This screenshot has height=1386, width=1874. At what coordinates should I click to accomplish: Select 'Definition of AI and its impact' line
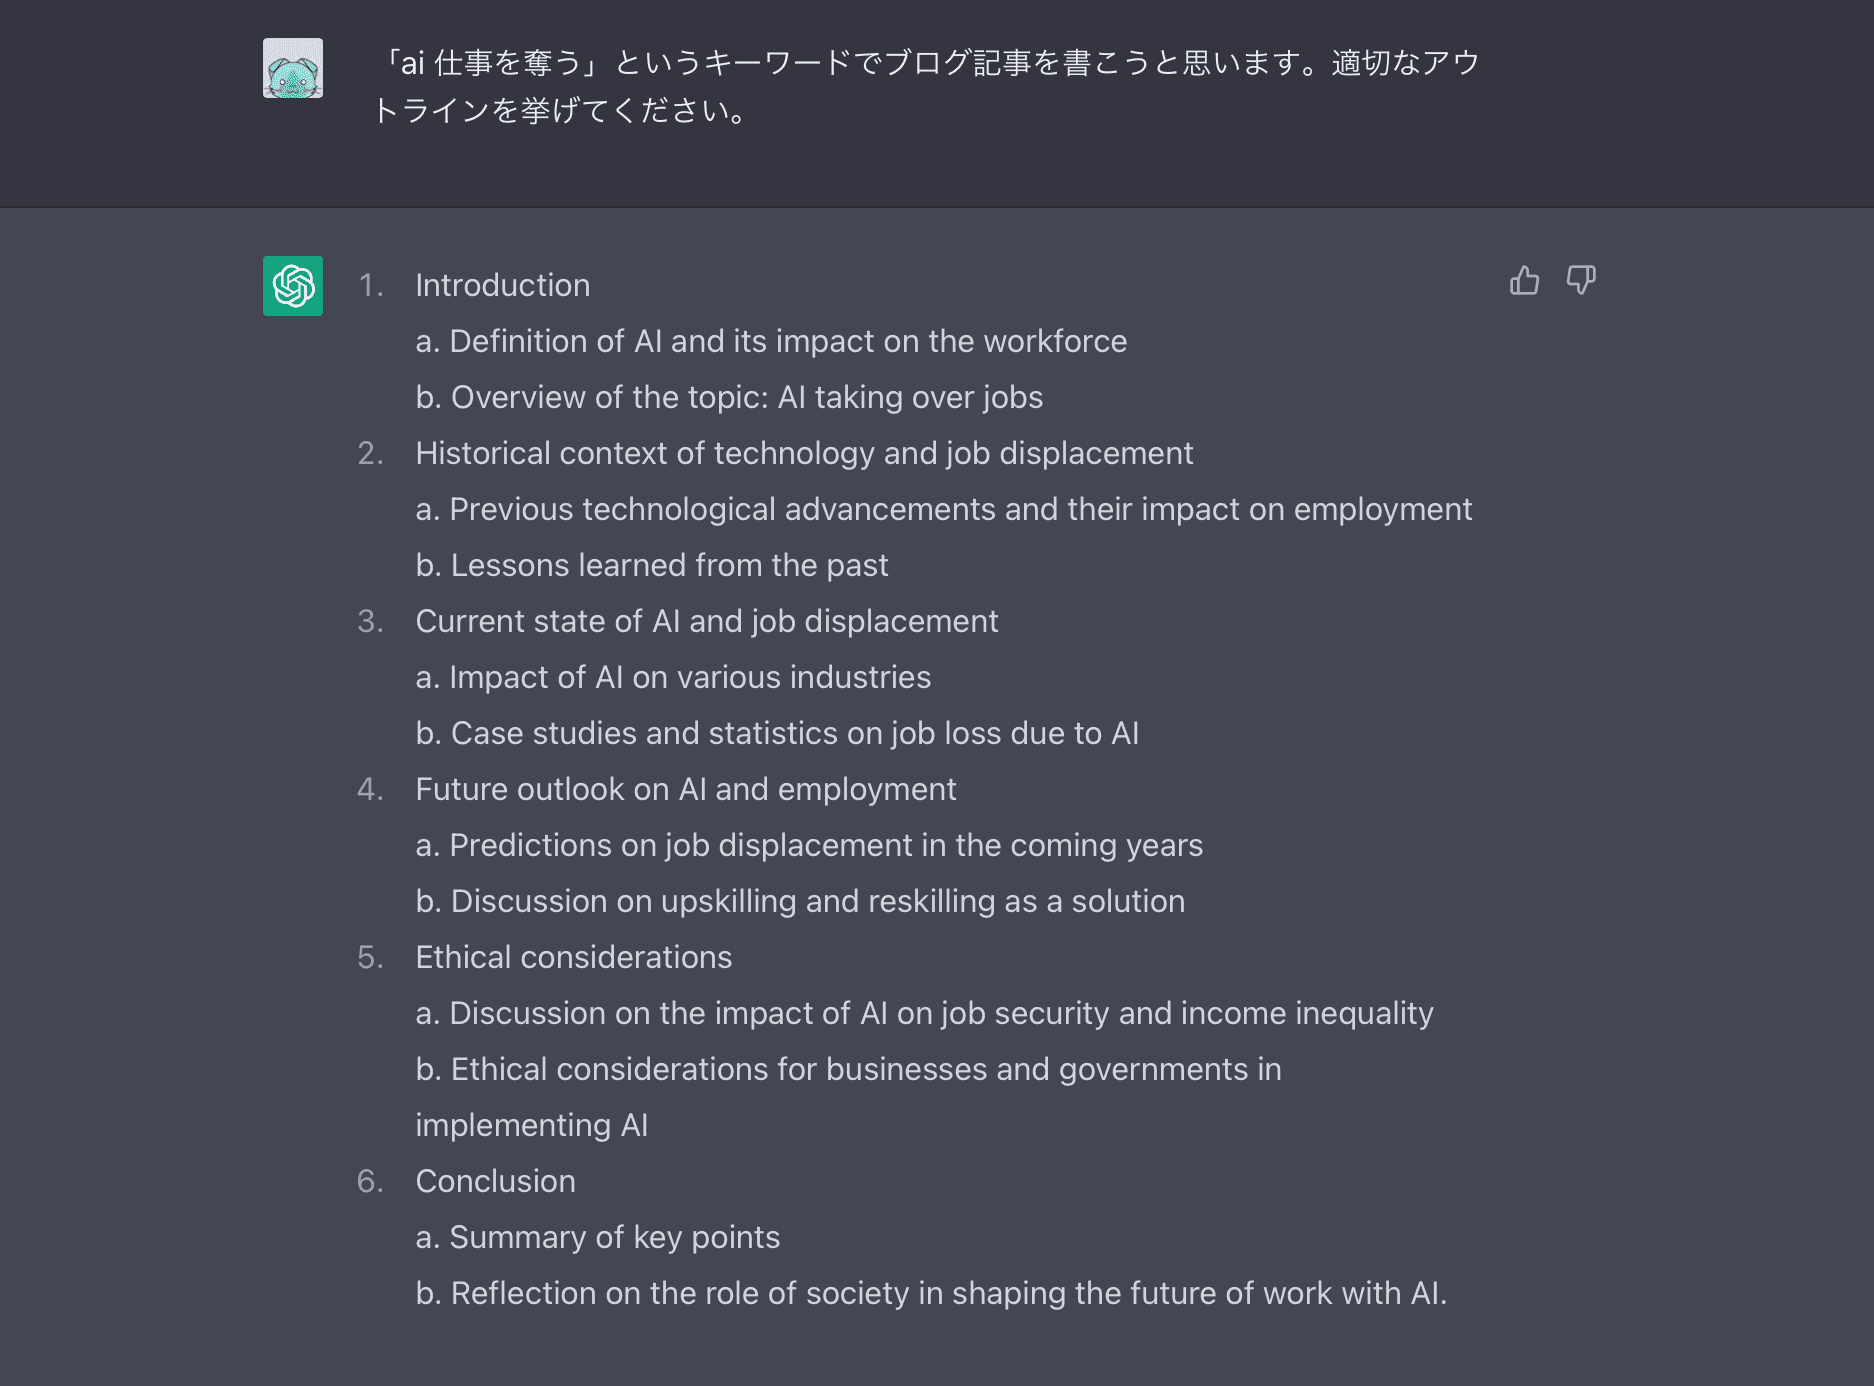771,341
